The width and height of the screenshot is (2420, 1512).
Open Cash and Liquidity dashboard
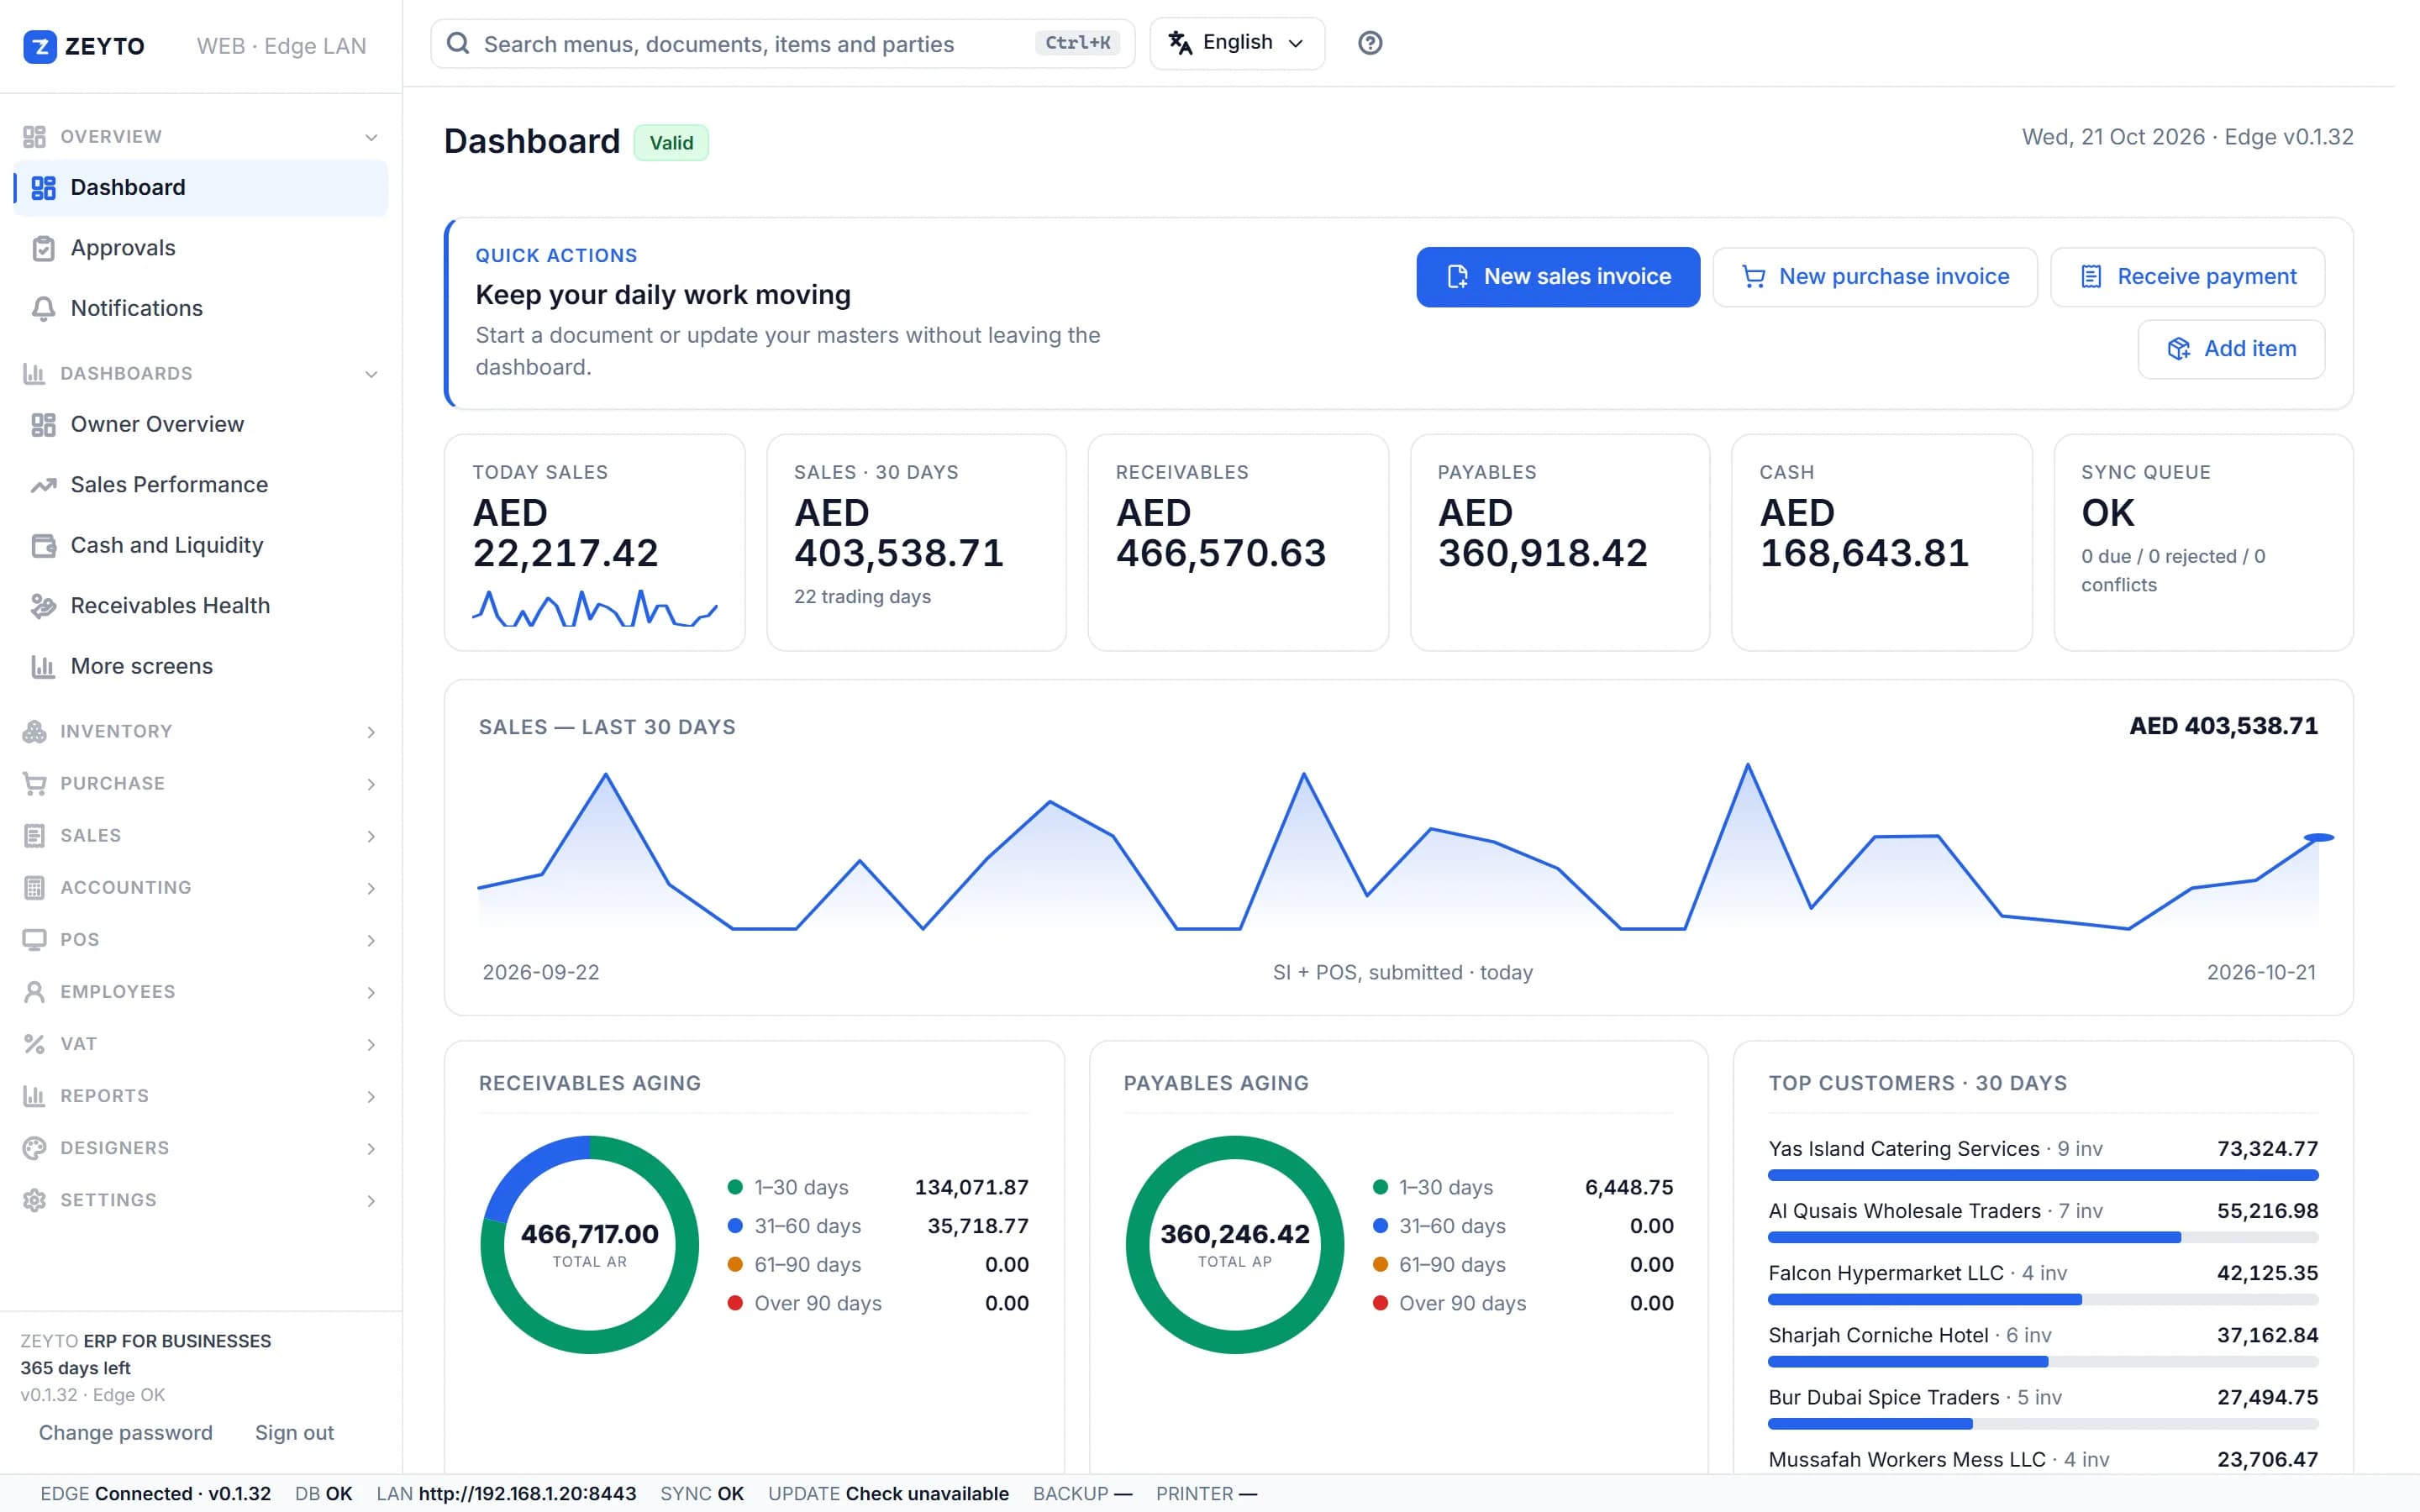(x=201, y=546)
